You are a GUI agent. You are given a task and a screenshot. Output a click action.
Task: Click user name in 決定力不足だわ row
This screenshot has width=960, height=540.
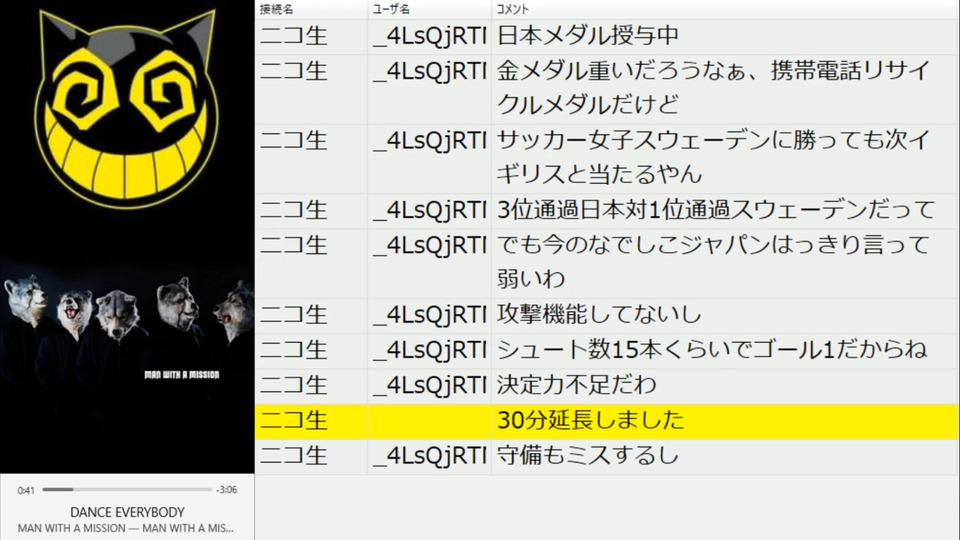pos(429,385)
